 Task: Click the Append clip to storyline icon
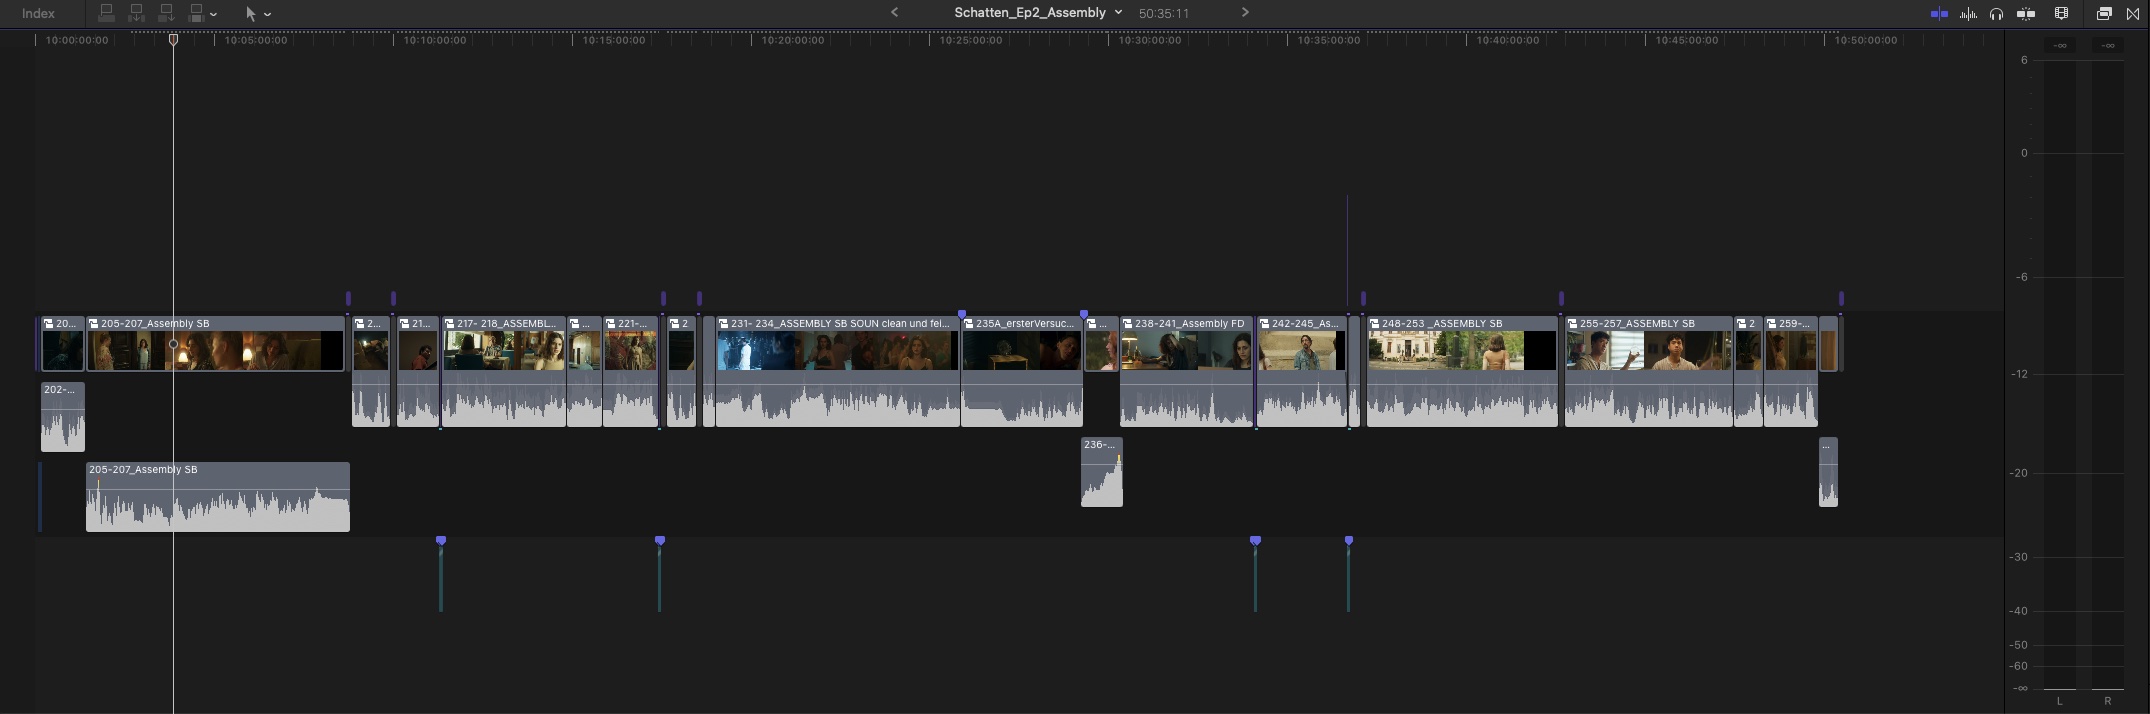(x=167, y=13)
